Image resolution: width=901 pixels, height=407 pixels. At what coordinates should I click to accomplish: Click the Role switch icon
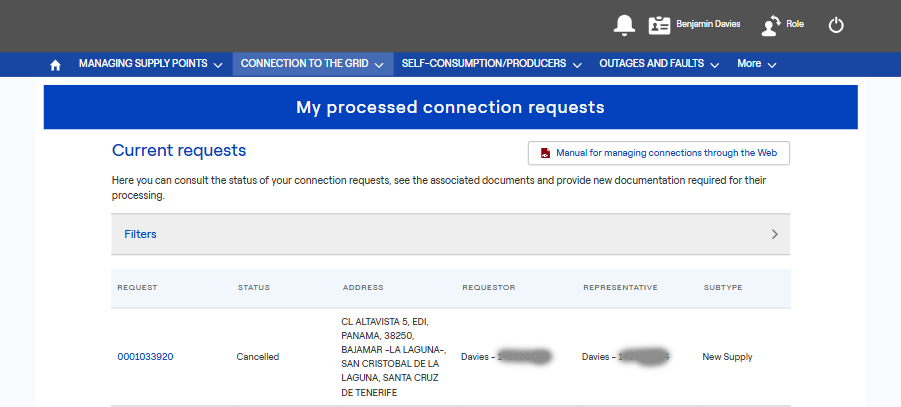(771, 25)
